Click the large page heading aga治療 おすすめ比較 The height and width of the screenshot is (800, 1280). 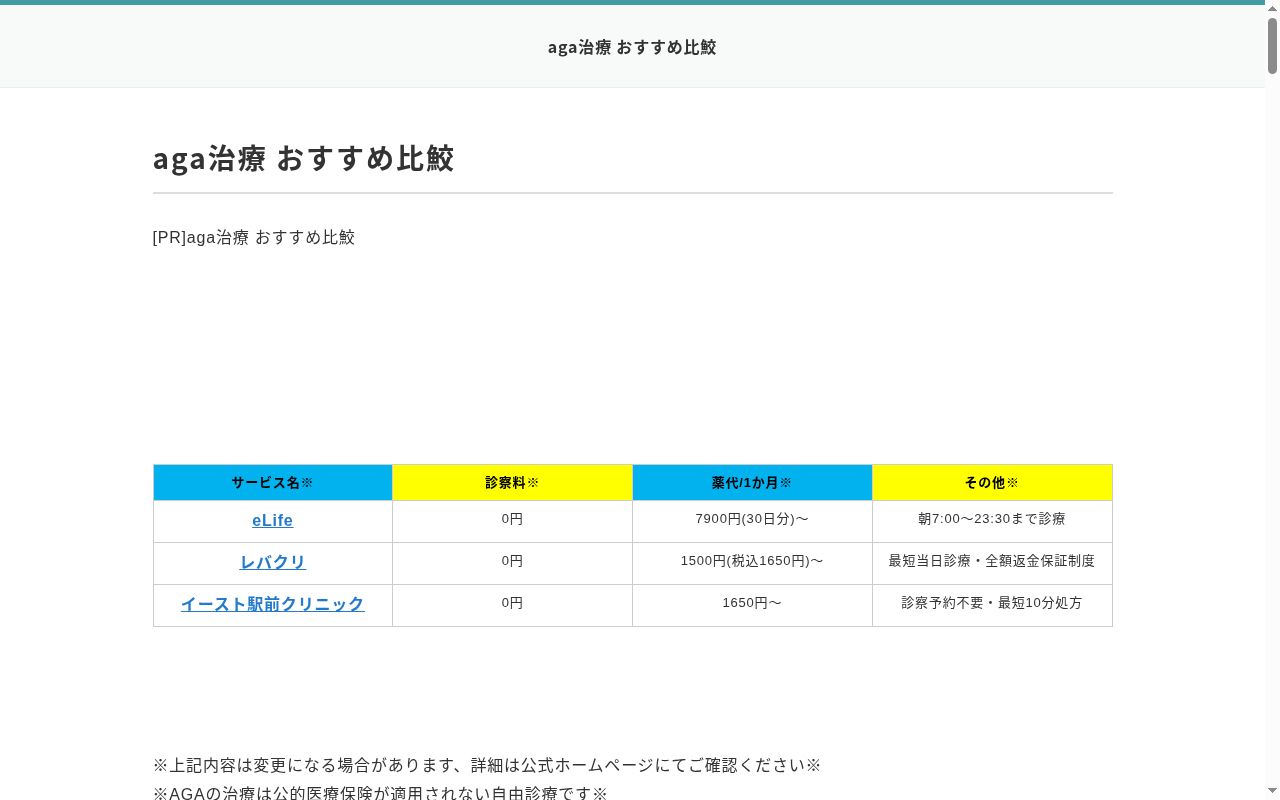click(x=304, y=158)
